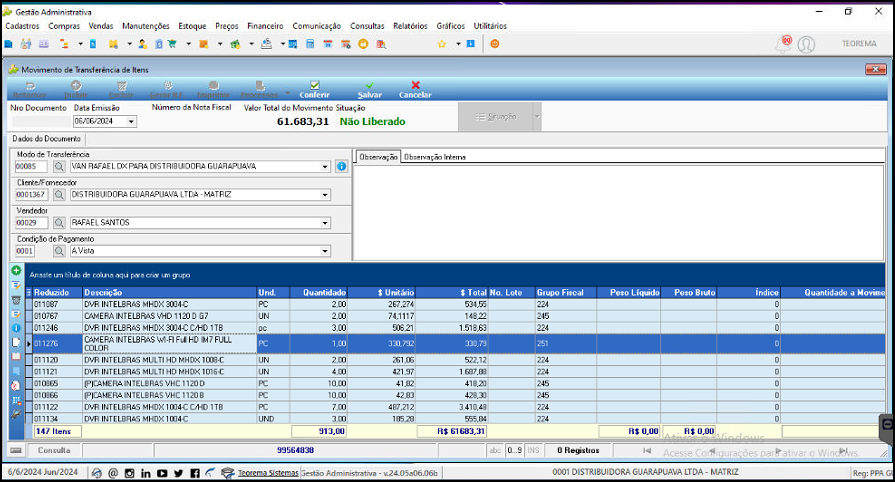Click the orange smiley icon in toolbar
This screenshot has height=482, width=895.
point(495,43)
